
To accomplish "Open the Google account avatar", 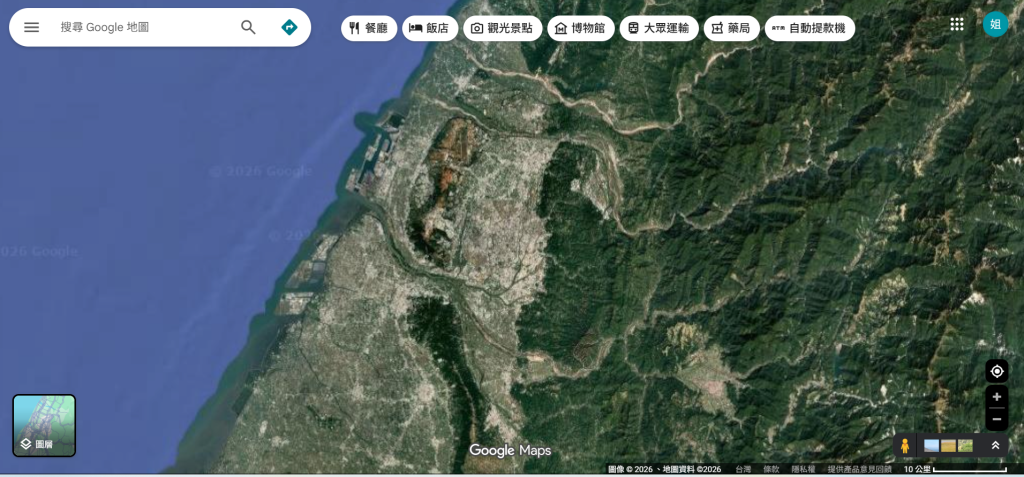I will click(995, 25).
